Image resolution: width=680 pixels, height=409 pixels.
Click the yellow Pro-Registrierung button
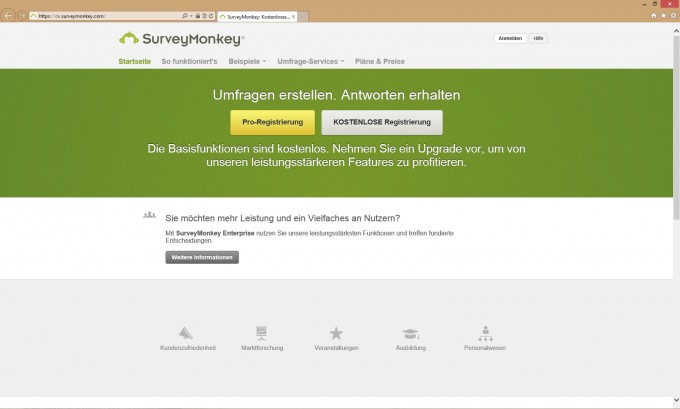click(272, 122)
